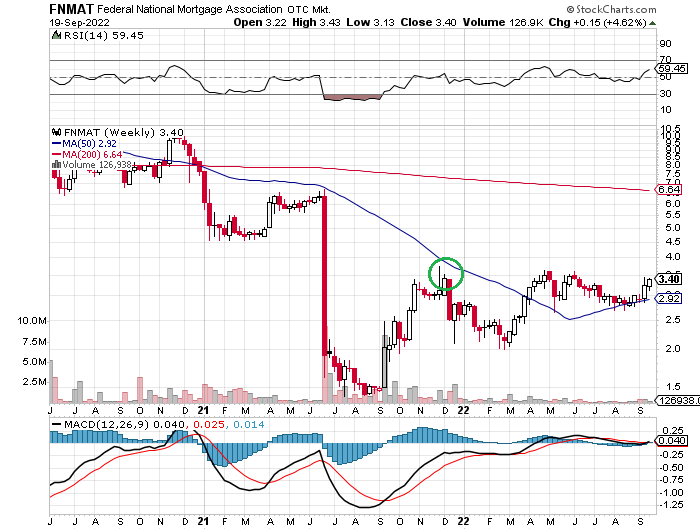Click the 1.5 price axis label

click(672, 387)
